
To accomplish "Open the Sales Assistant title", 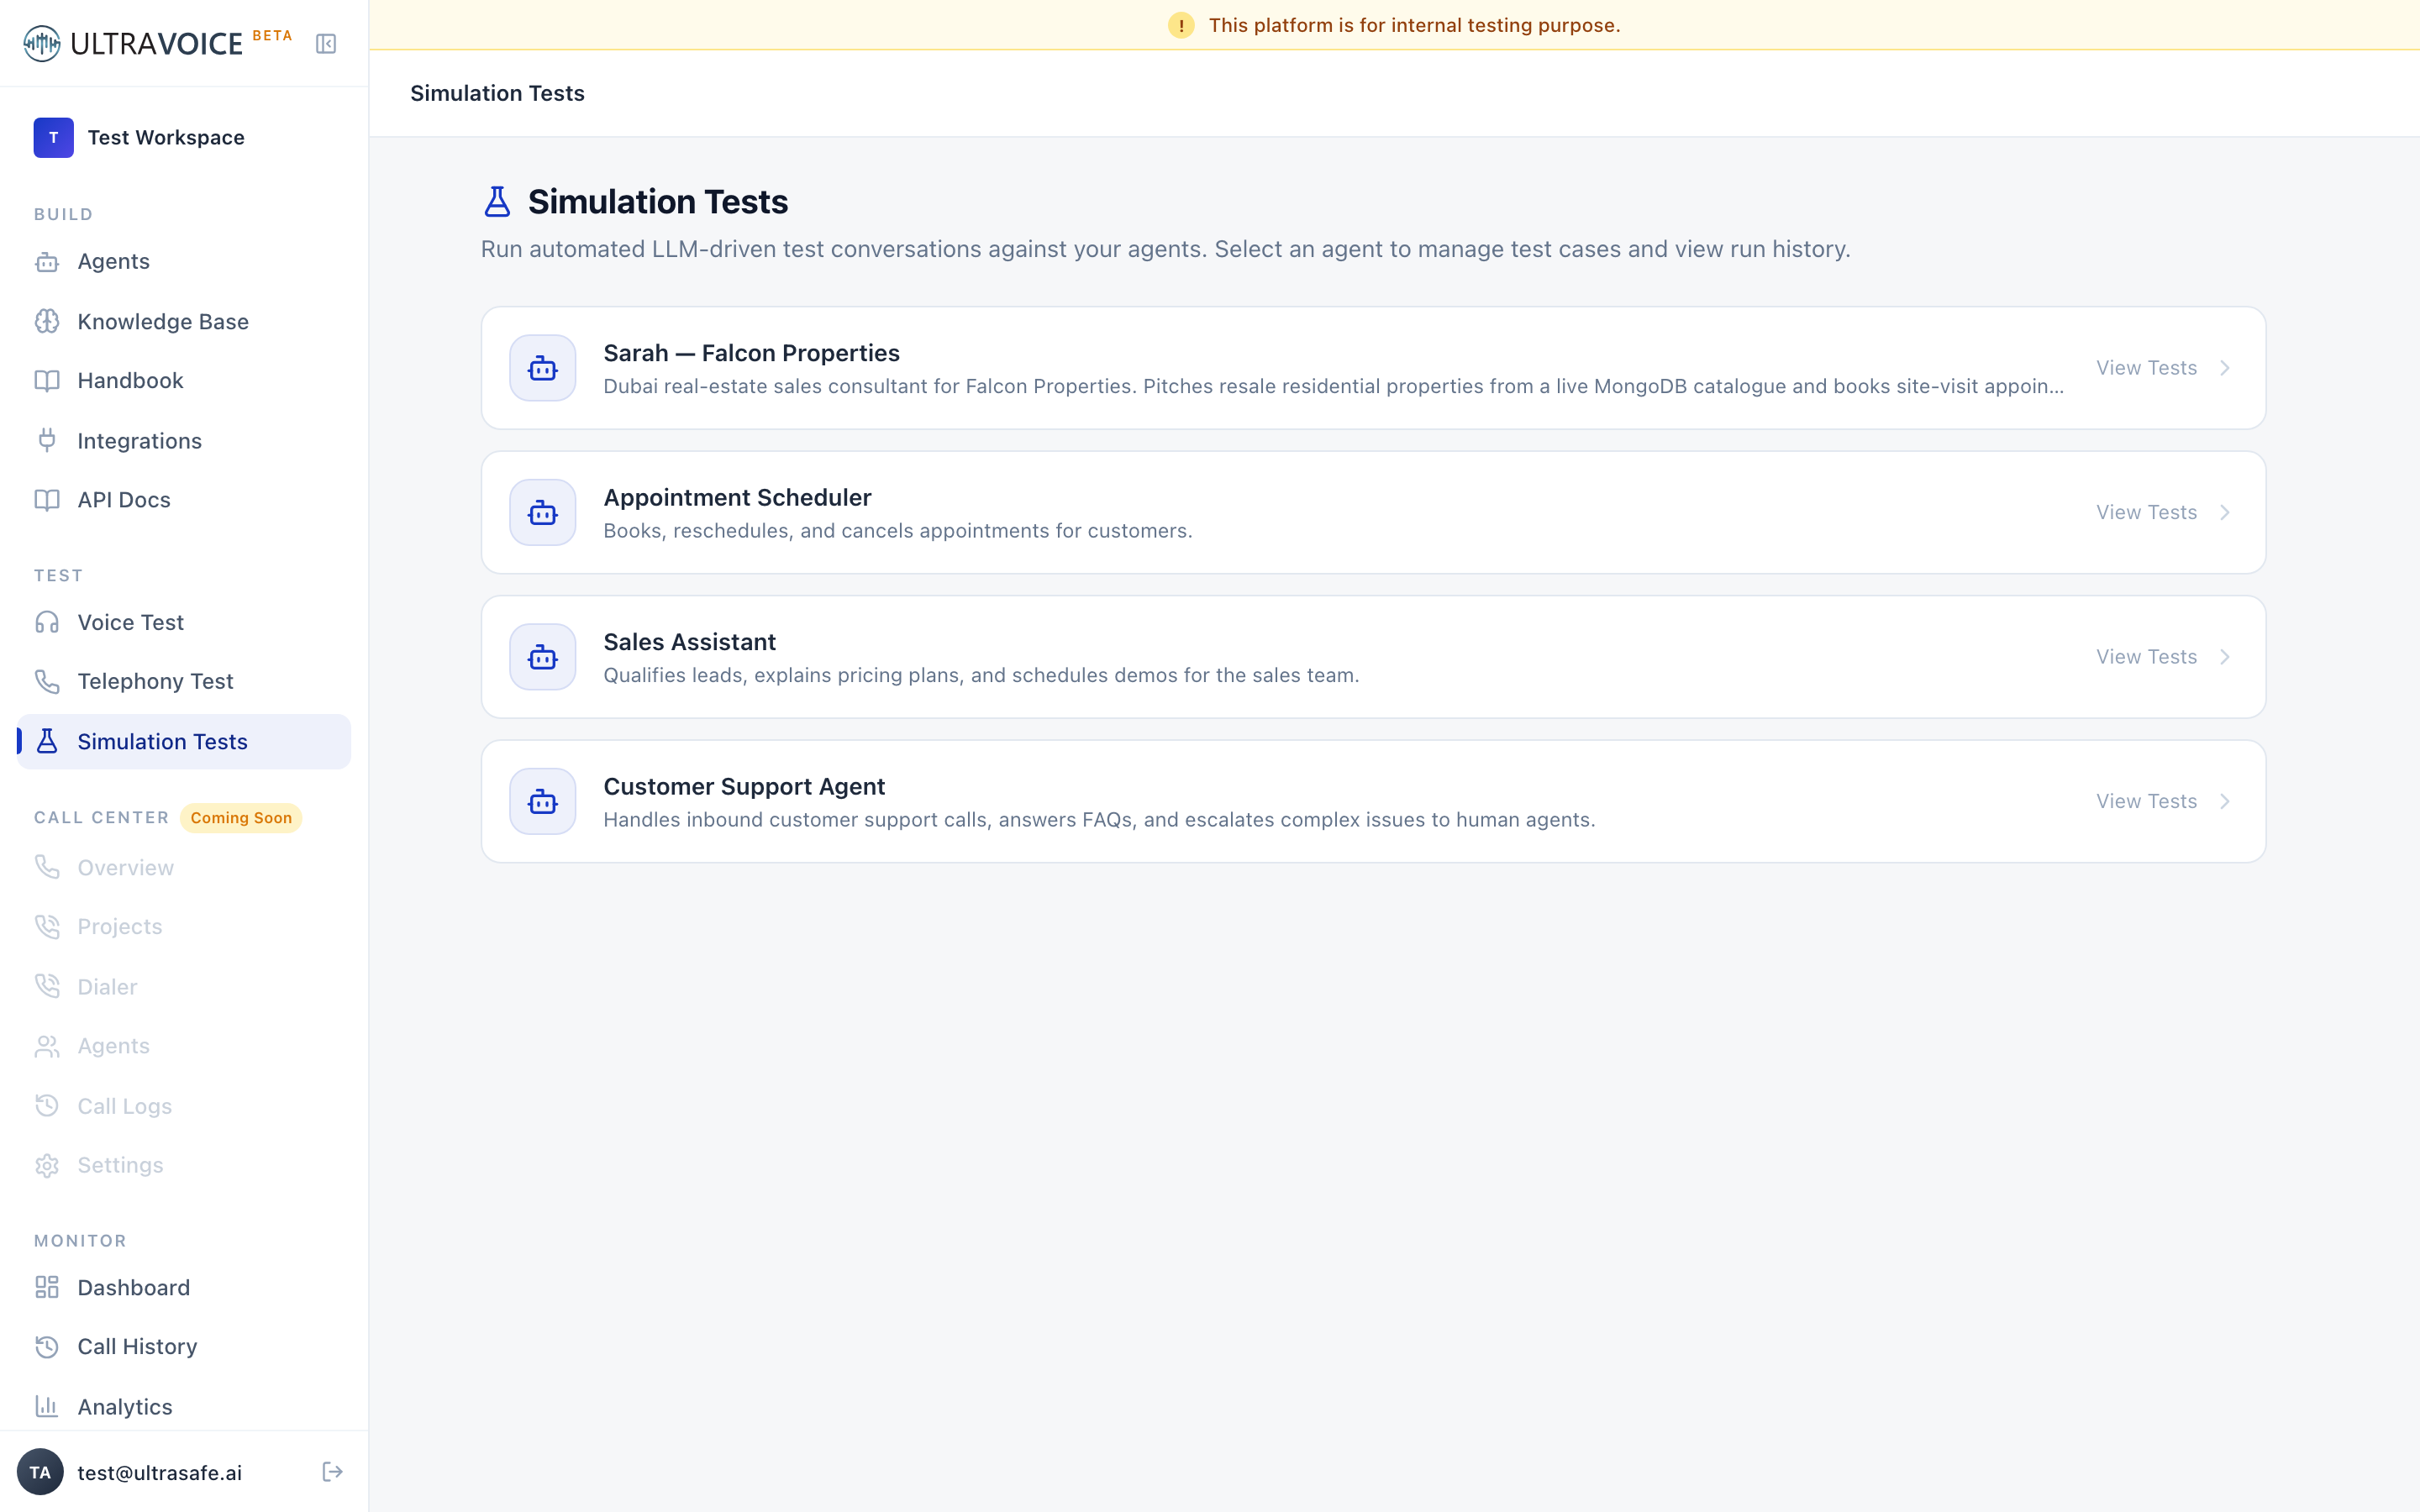I will click(689, 642).
